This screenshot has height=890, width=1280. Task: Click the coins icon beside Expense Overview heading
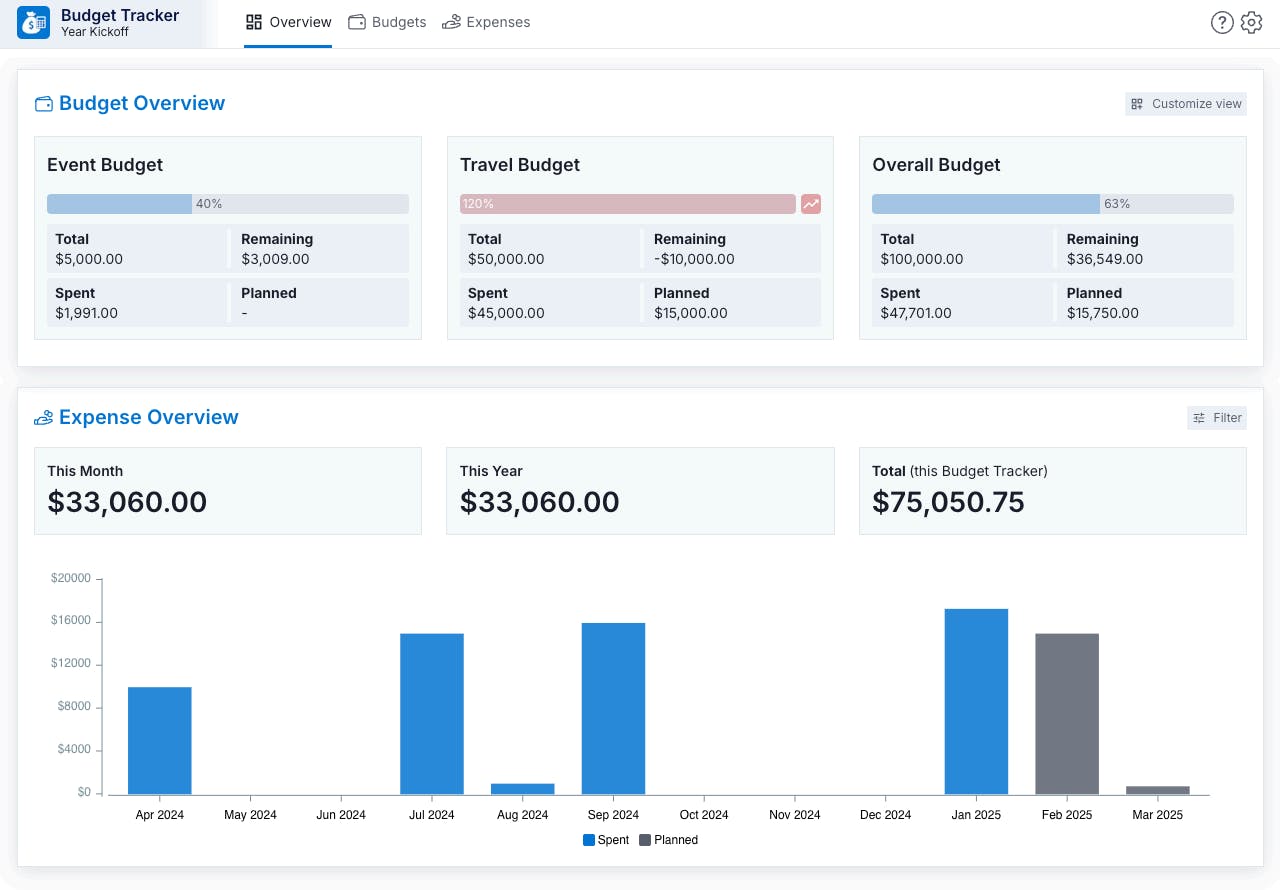(x=42, y=417)
